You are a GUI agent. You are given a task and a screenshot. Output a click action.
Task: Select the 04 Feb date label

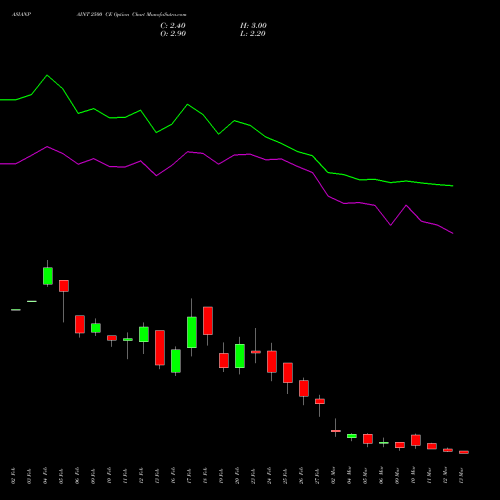[45, 476]
